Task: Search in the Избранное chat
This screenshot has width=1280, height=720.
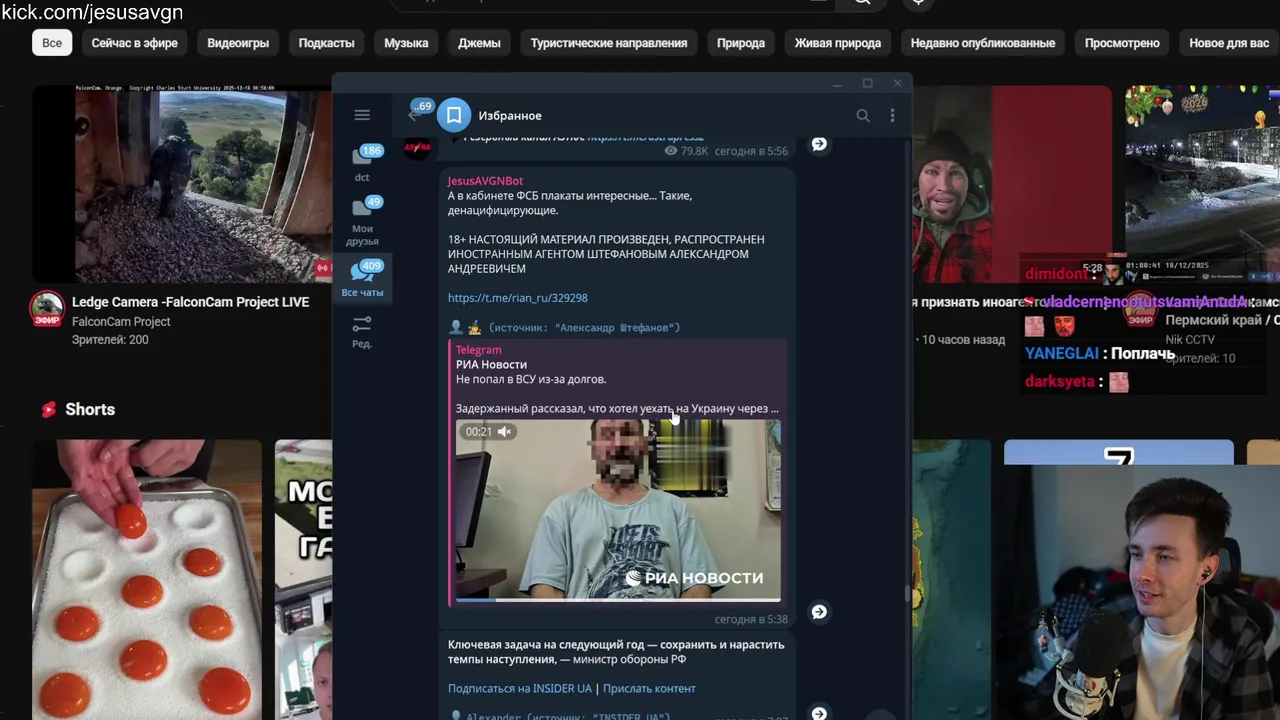Action: (863, 116)
